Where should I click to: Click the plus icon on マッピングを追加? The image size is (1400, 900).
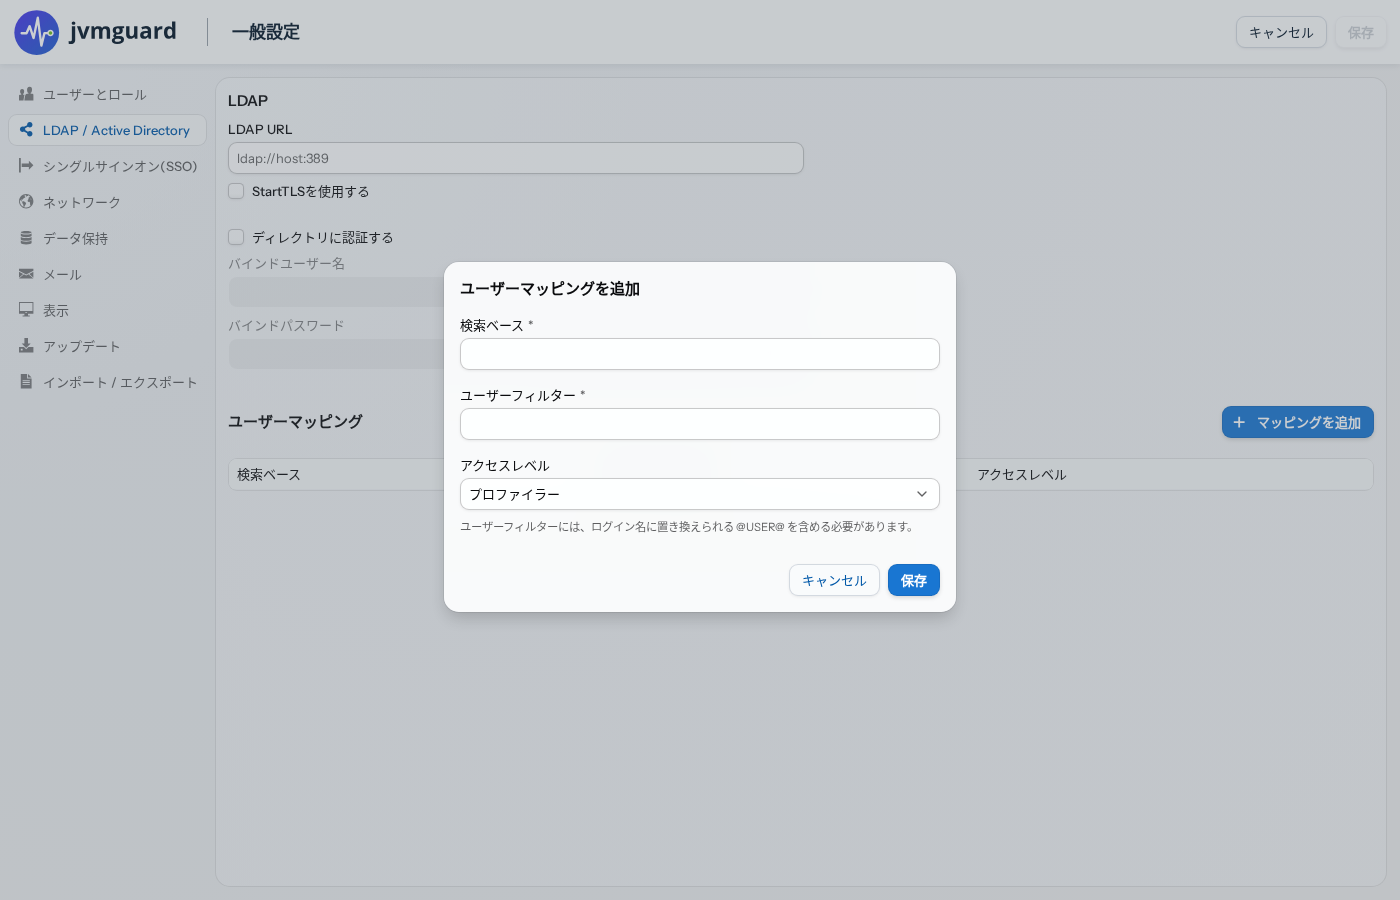point(1239,422)
